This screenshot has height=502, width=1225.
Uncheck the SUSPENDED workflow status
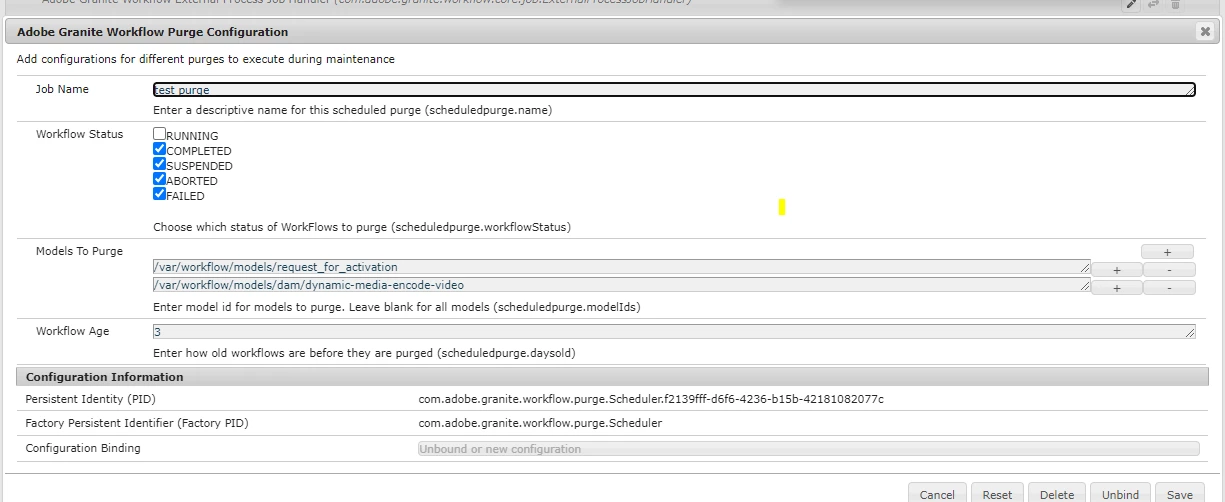point(159,164)
